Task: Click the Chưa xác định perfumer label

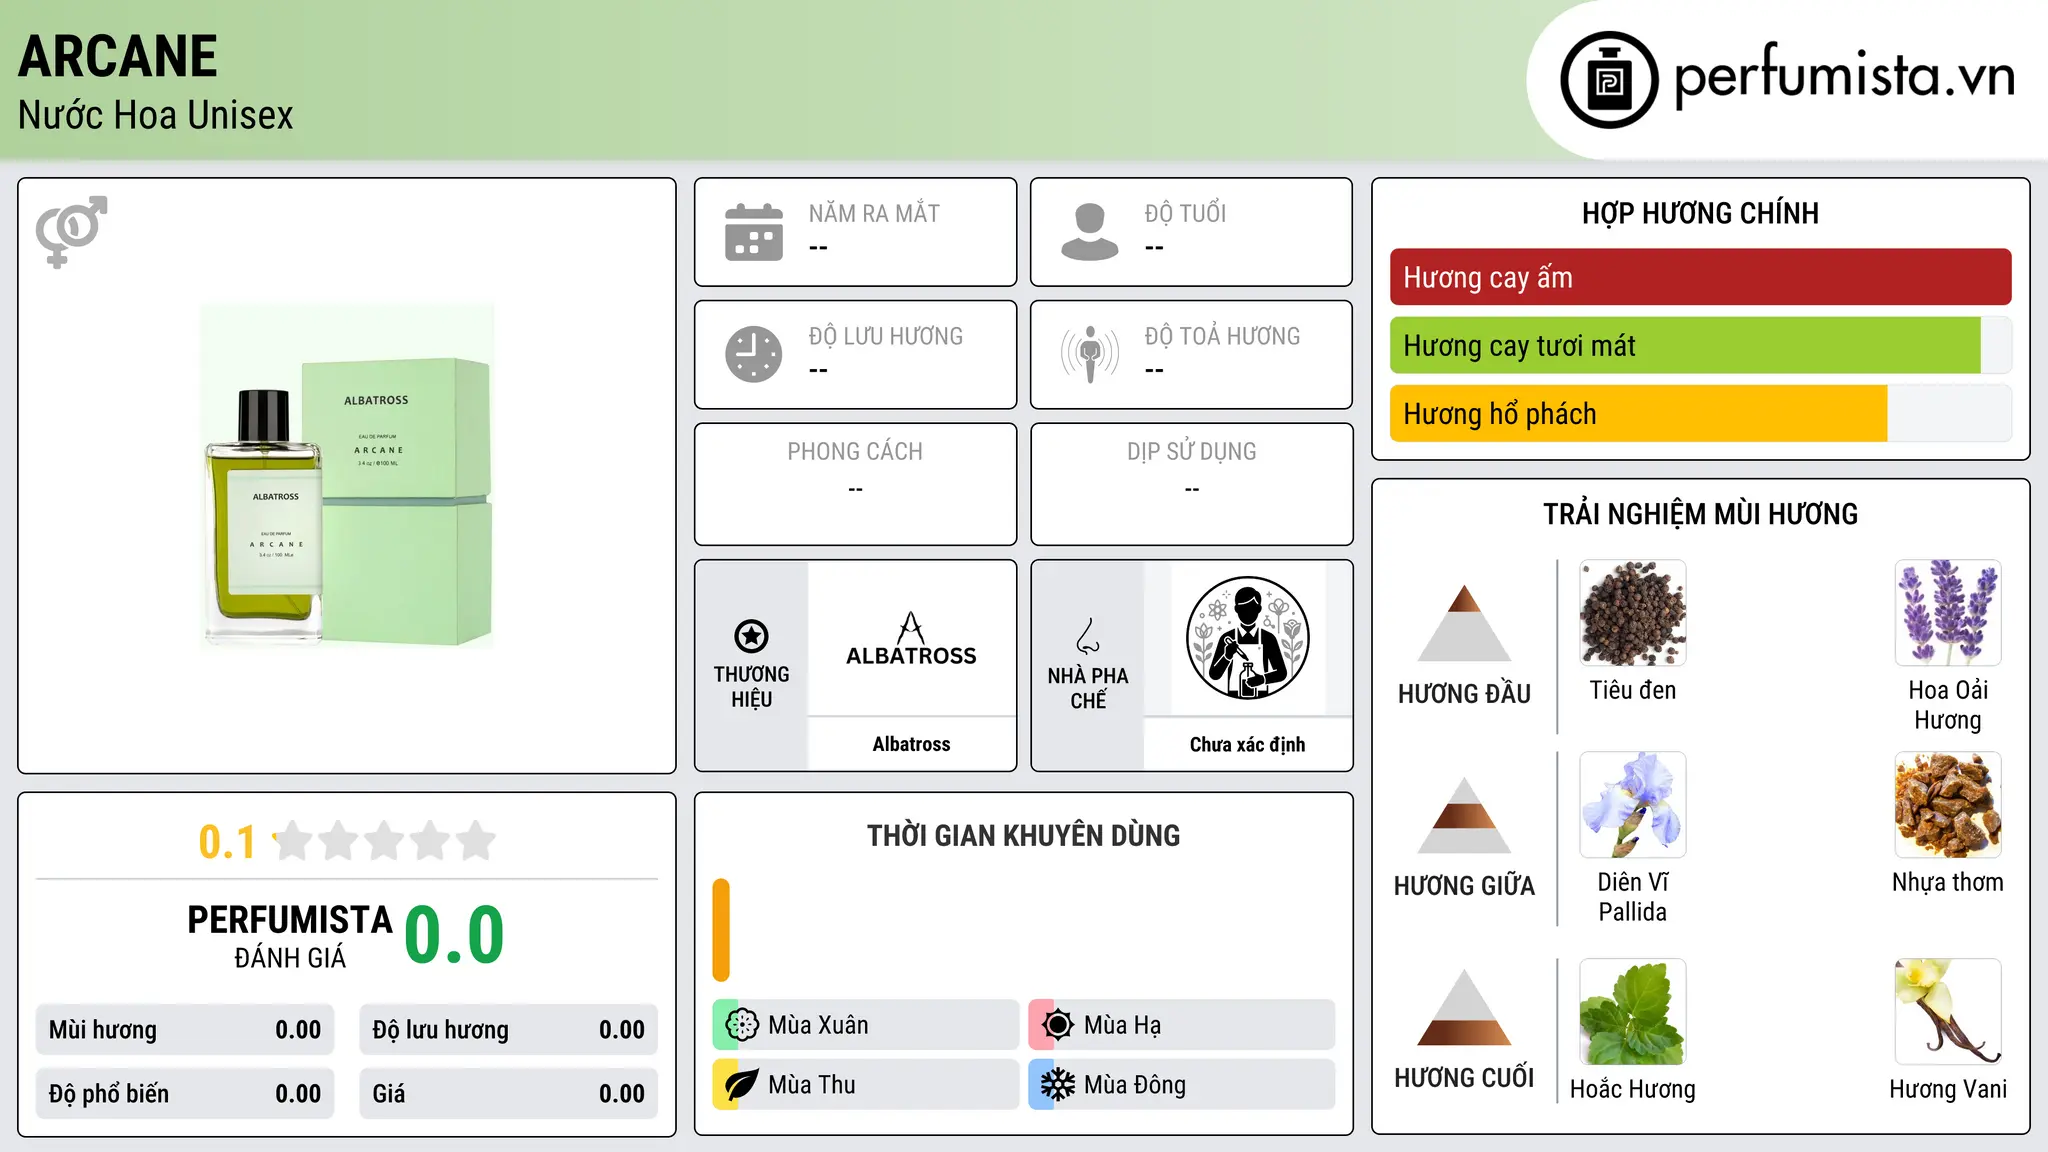Action: coord(1247,744)
